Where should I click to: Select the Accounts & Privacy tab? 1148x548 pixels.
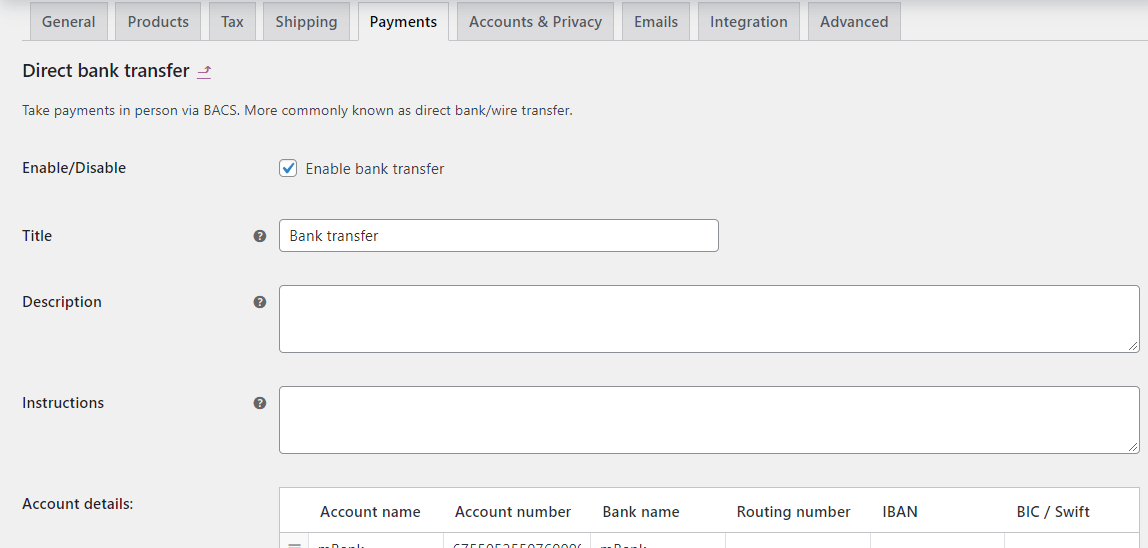click(x=535, y=22)
